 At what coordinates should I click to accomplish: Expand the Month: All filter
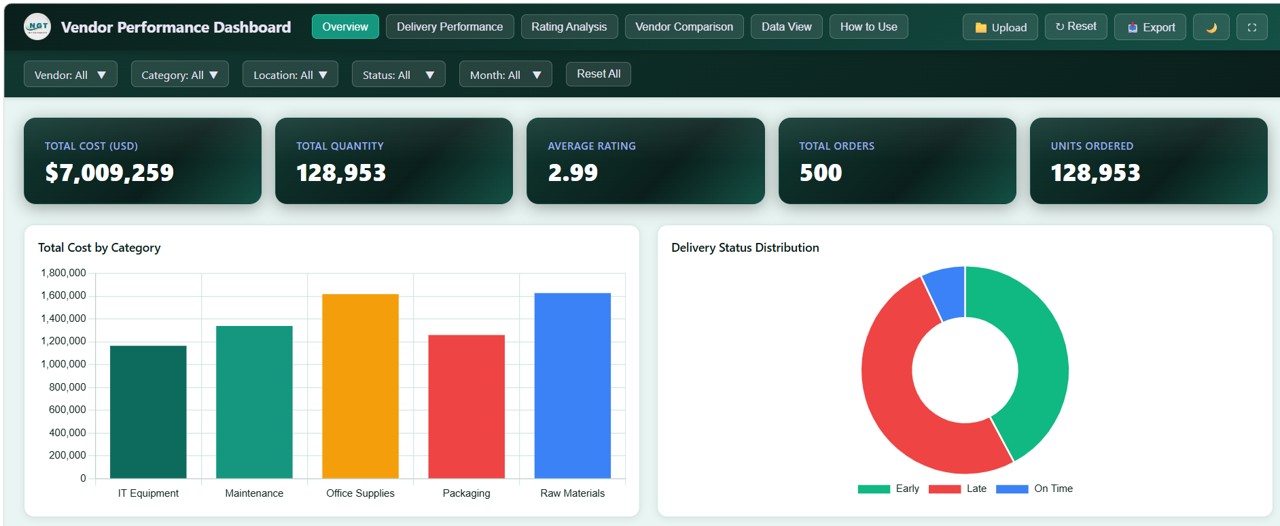tap(505, 74)
